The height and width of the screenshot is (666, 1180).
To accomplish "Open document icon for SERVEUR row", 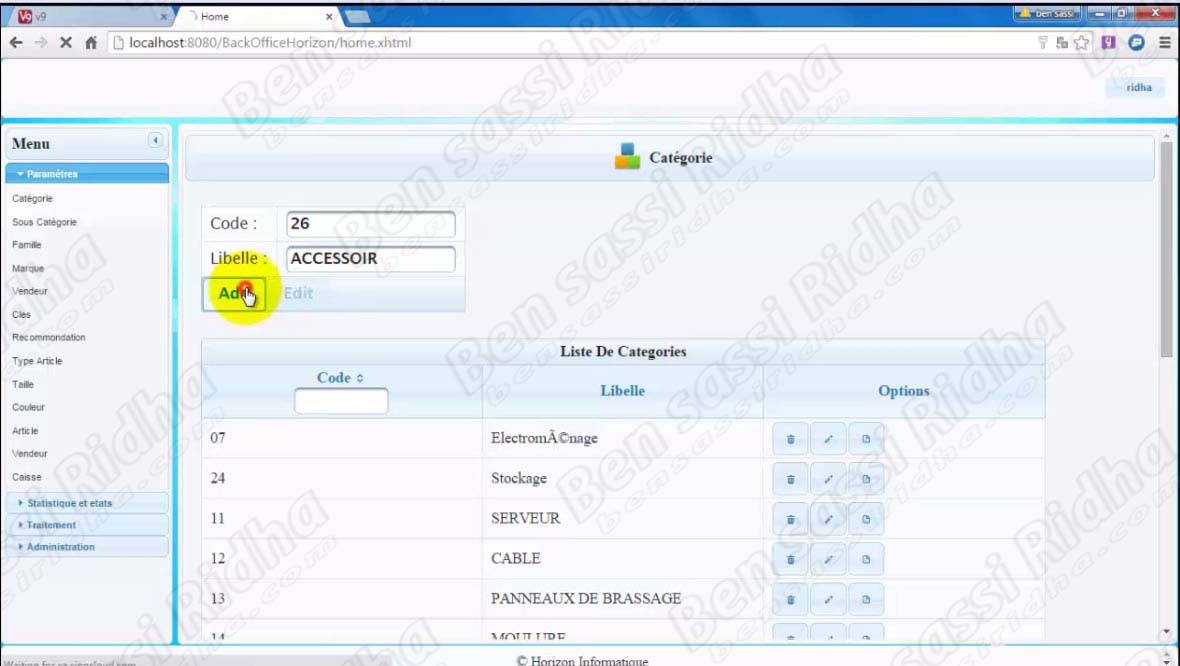I will pos(866,519).
